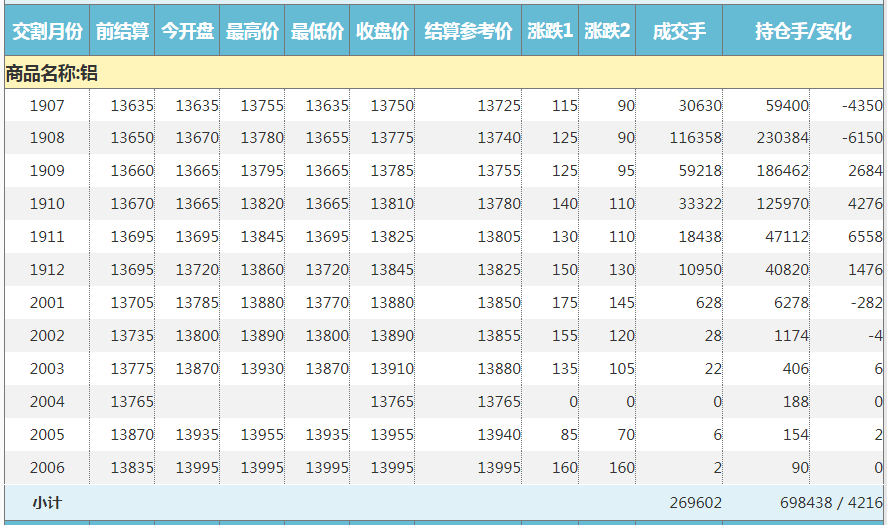The width and height of the screenshot is (887, 525).
Task: Click the 前结算 column header
Action: tap(122, 32)
